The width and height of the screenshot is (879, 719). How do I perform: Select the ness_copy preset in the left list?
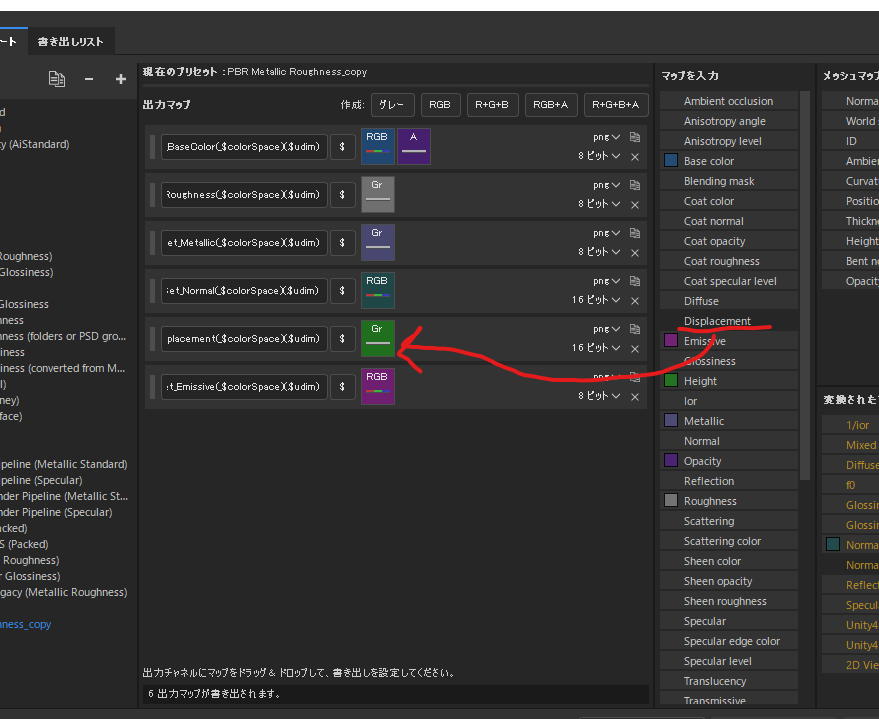[24, 624]
